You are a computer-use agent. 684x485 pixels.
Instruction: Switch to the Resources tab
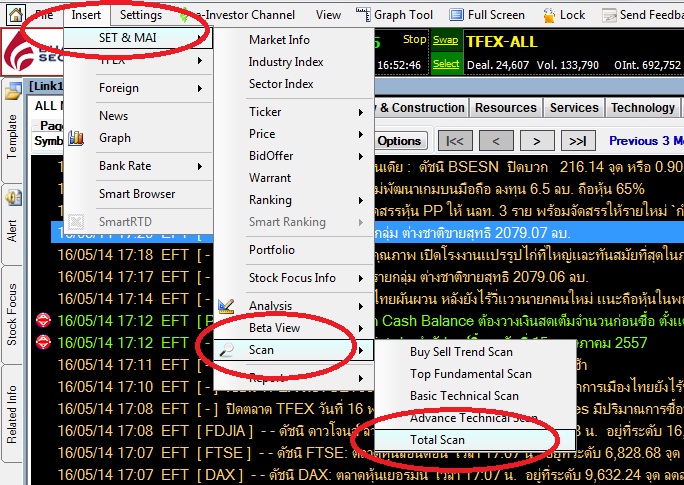point(506,108)
